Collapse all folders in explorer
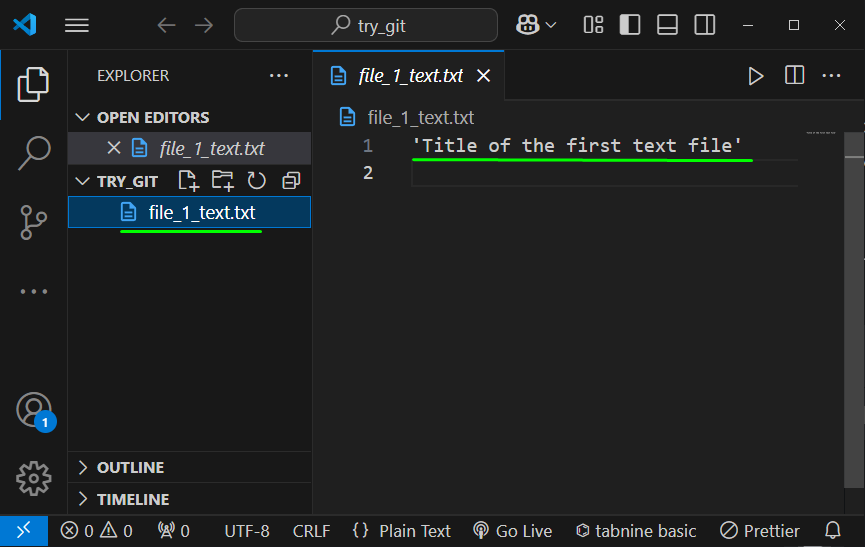This screenshot has height=547, width=865. [x=291, y=181]
